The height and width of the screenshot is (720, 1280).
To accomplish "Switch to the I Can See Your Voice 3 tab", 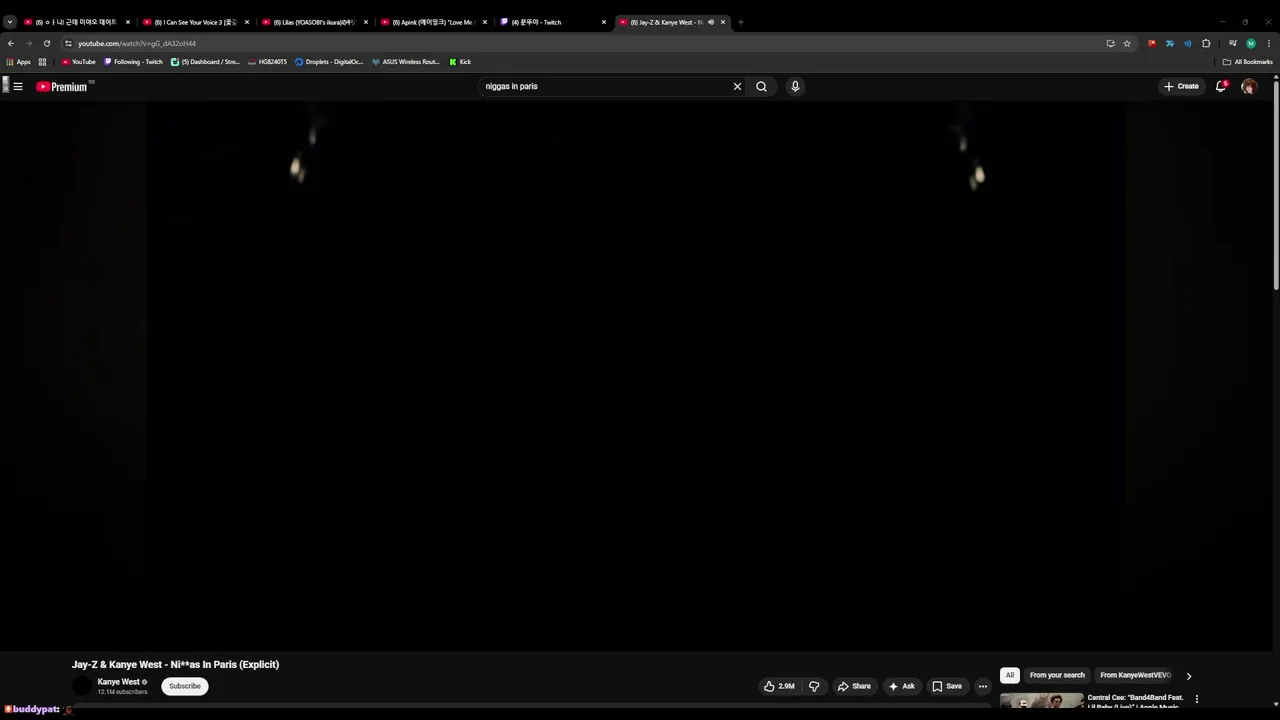I will [196, 22].
